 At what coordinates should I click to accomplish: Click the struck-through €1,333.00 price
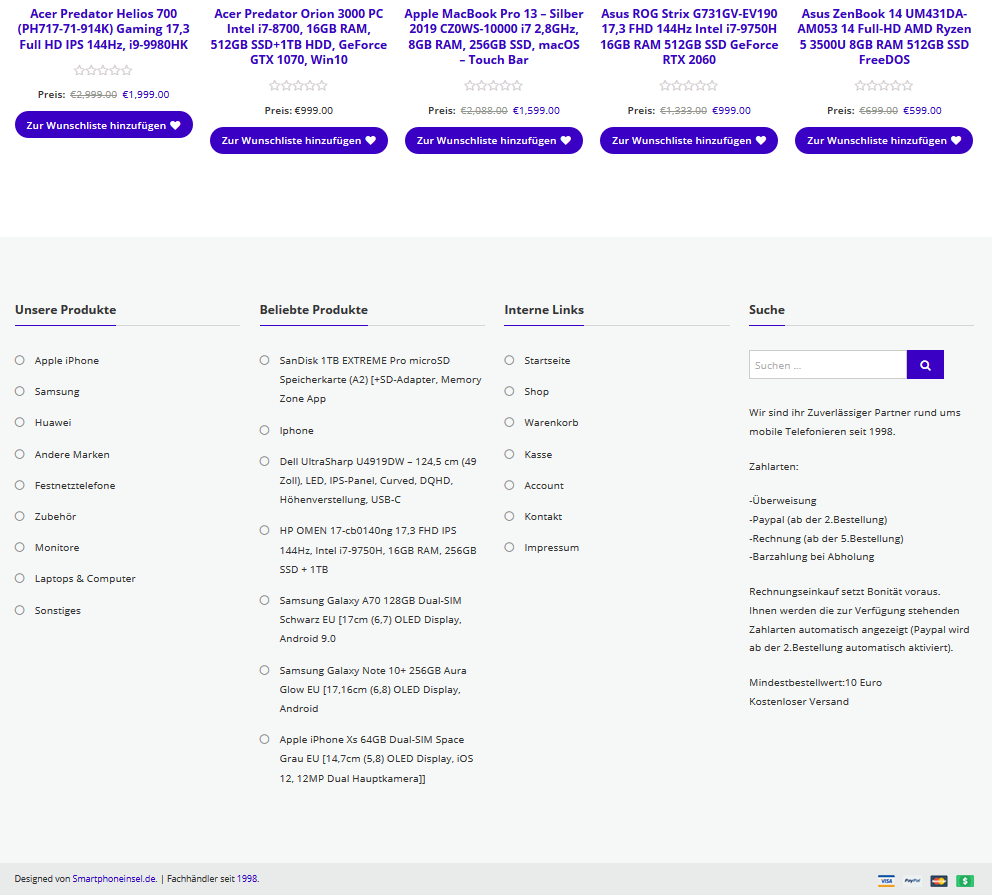(x=683, y=111)
